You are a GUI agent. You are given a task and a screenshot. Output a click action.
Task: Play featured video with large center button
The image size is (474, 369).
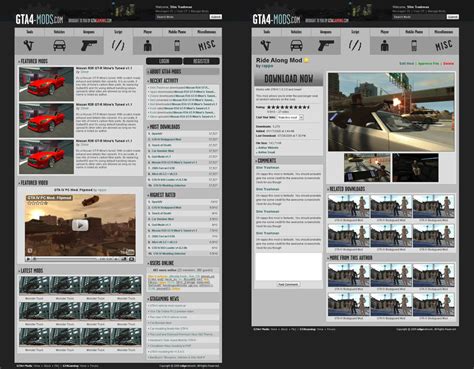(x=80, y=225)
